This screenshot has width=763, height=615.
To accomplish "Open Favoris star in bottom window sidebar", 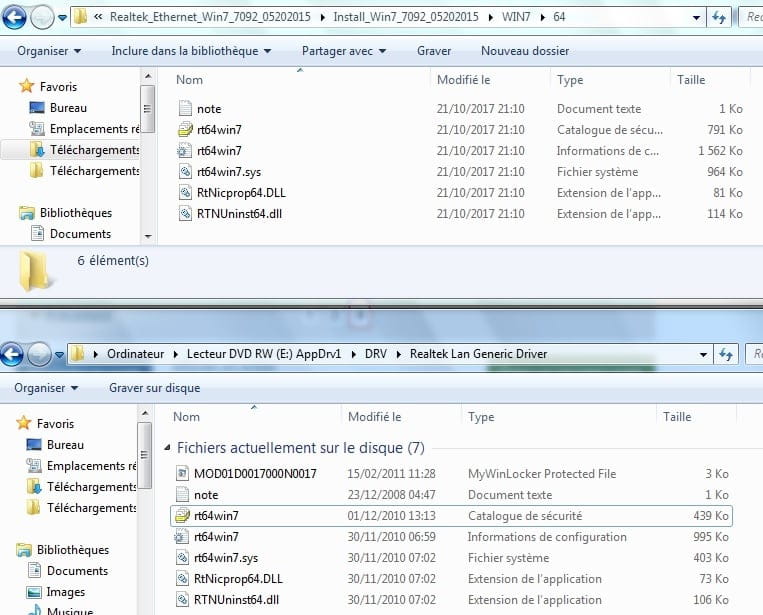I will click(x=23, y=423).
